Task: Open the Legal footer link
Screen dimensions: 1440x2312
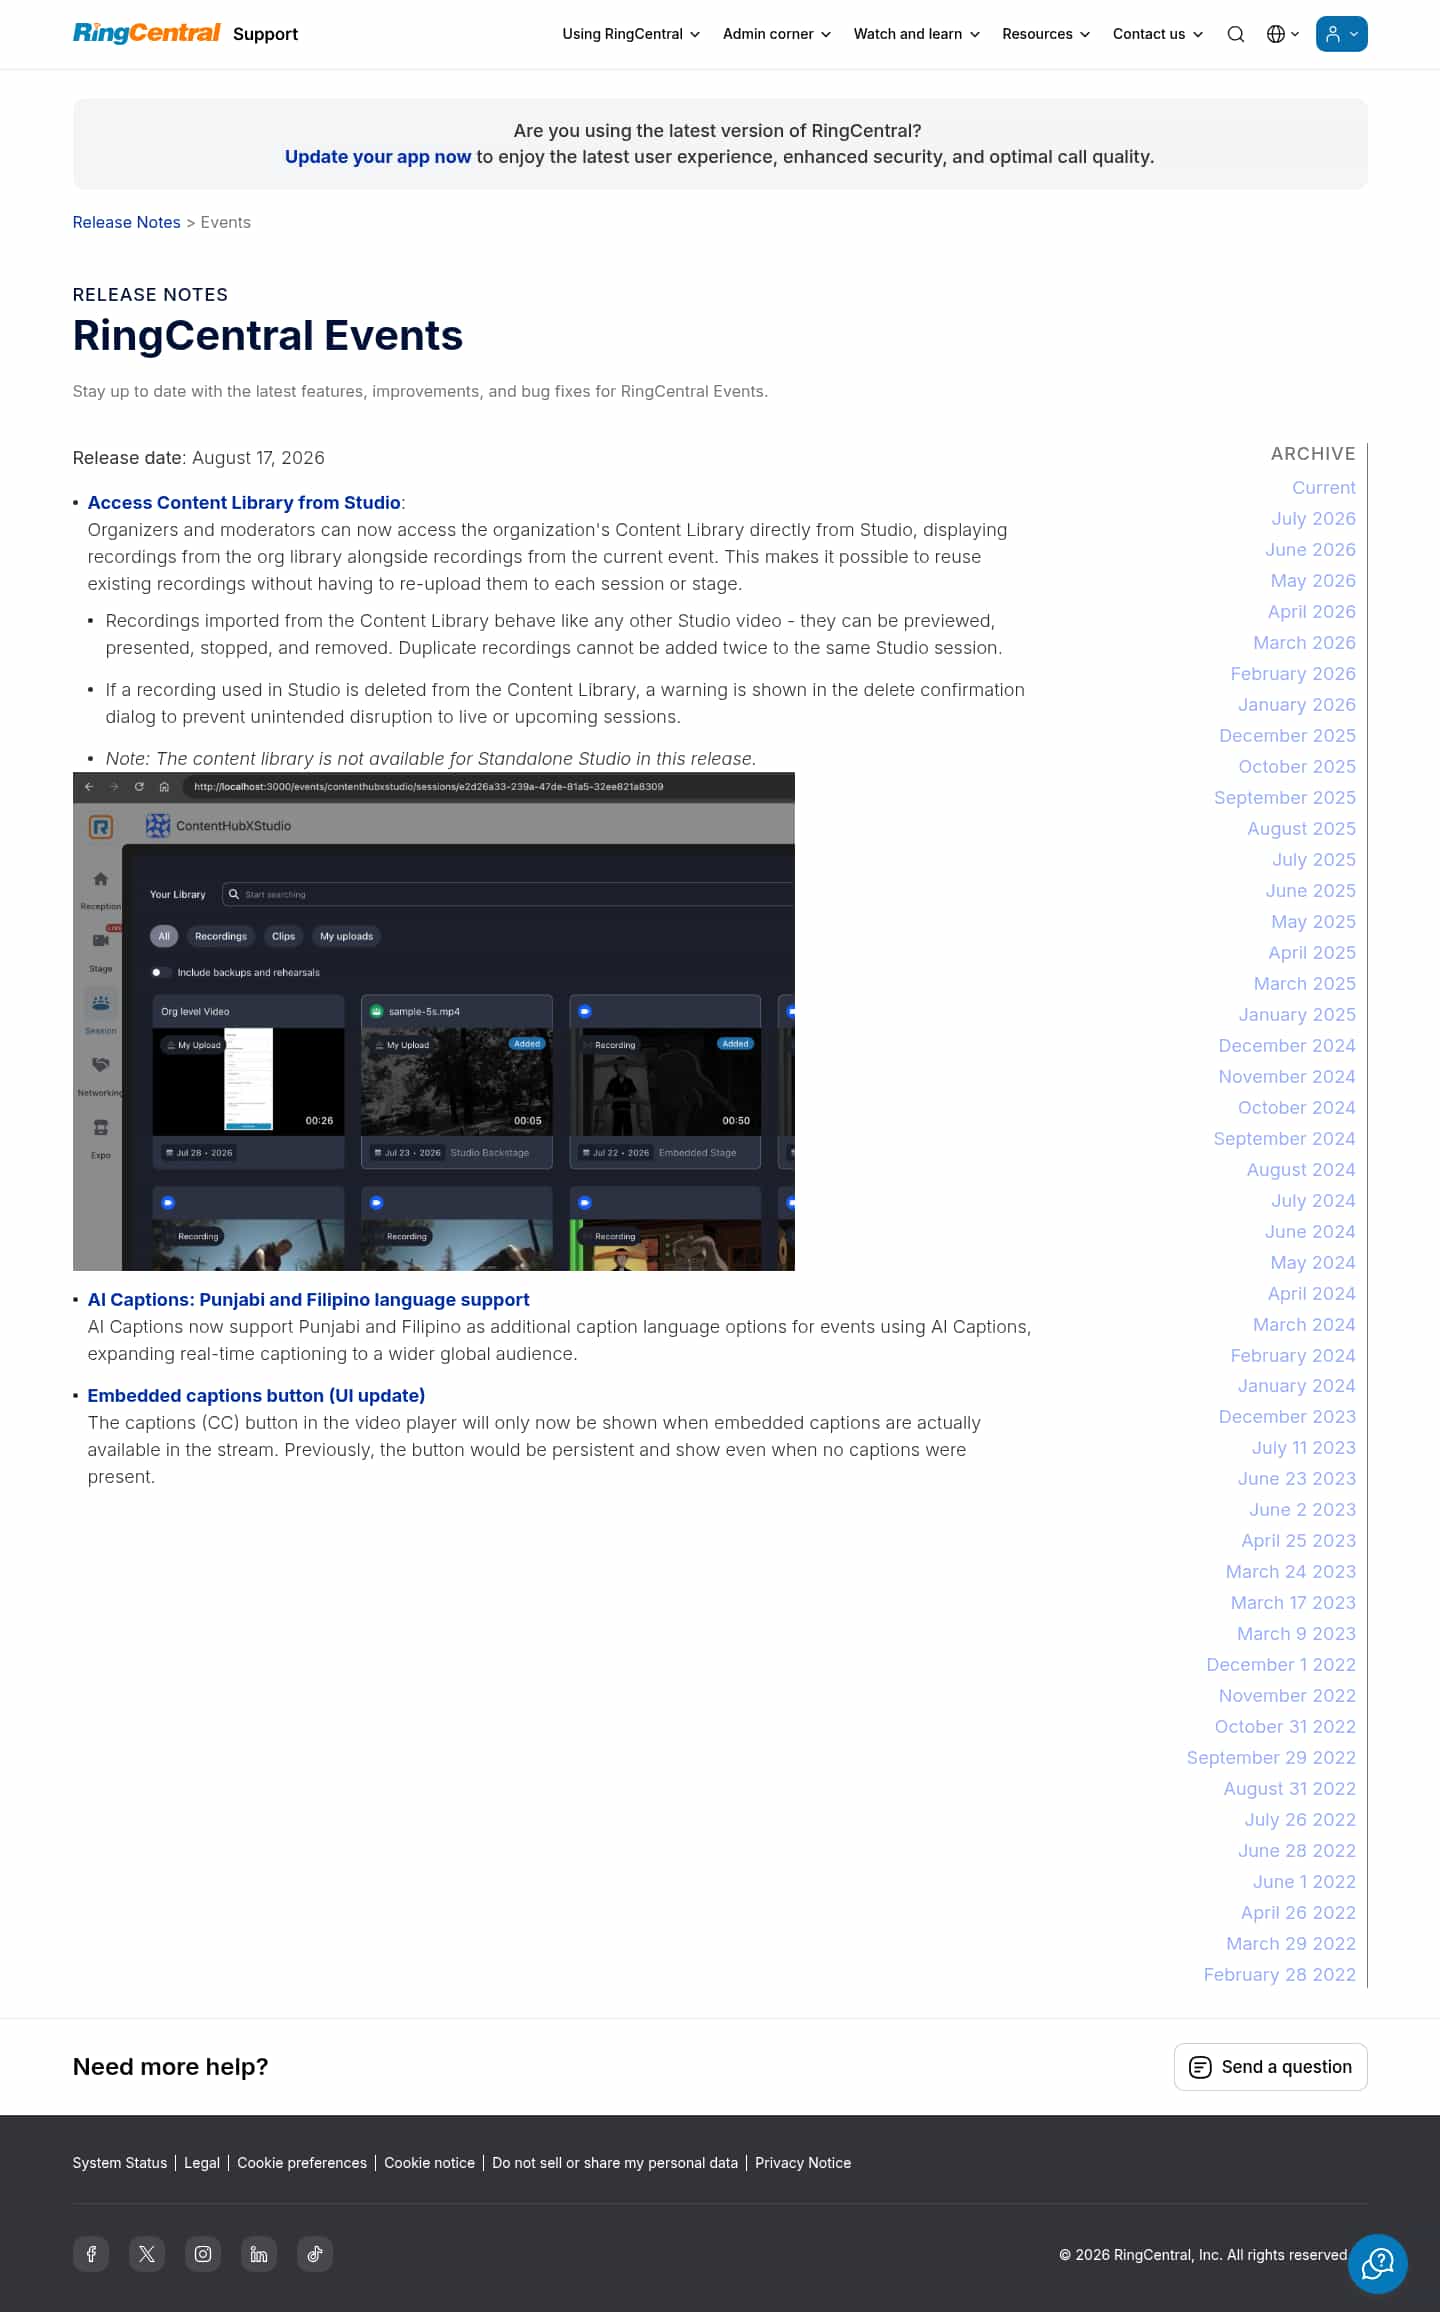Action: coord(202,2163)
